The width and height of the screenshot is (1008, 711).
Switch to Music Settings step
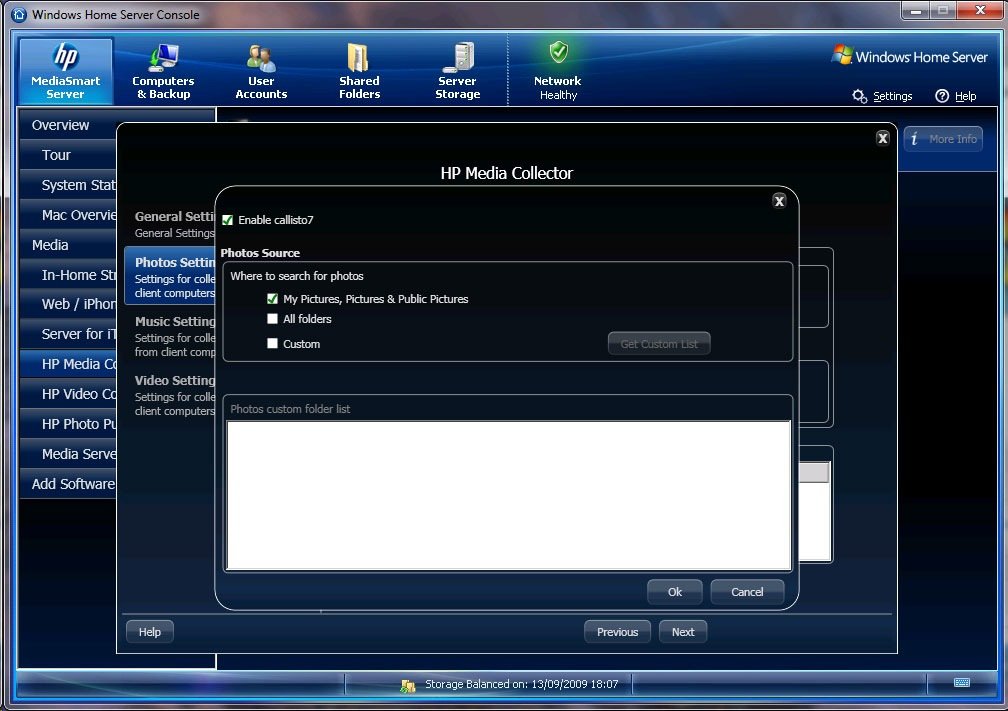tap(174, 336)
